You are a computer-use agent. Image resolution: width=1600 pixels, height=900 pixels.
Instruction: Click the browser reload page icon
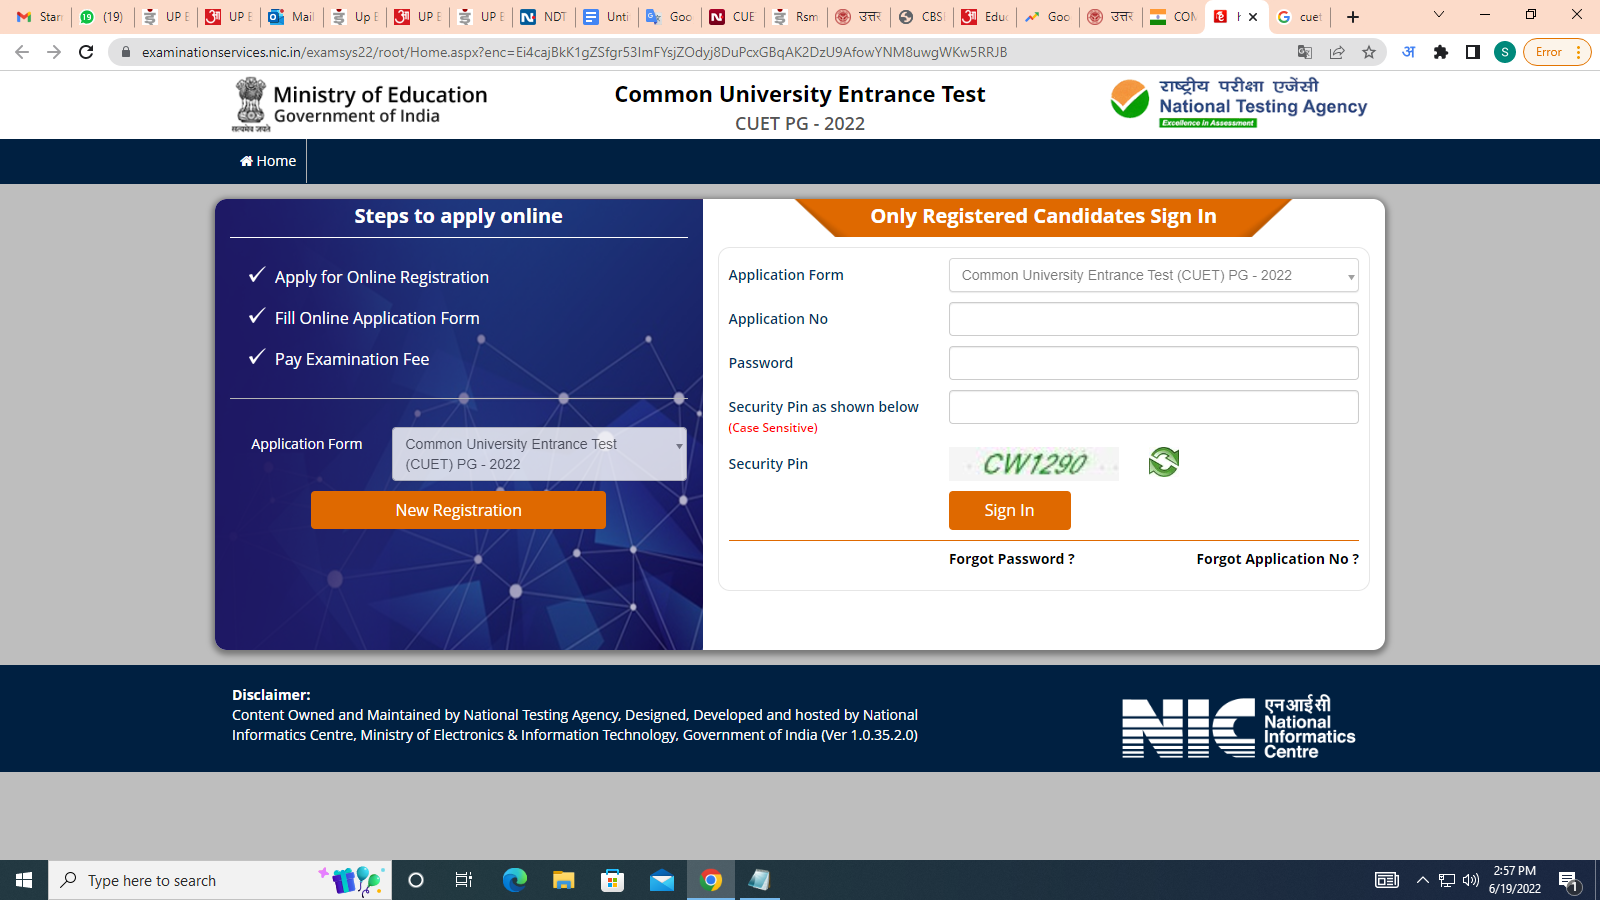point(86,52)
